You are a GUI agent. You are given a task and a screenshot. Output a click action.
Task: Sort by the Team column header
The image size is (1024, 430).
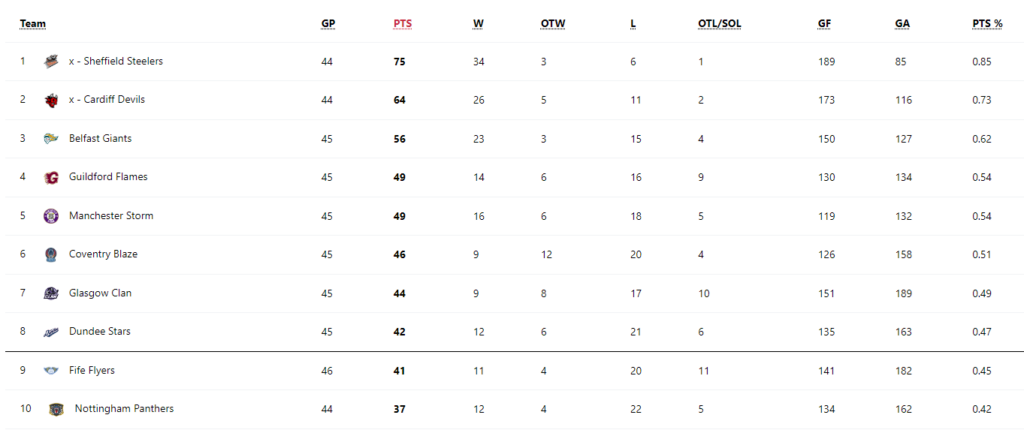pos(33,24)
